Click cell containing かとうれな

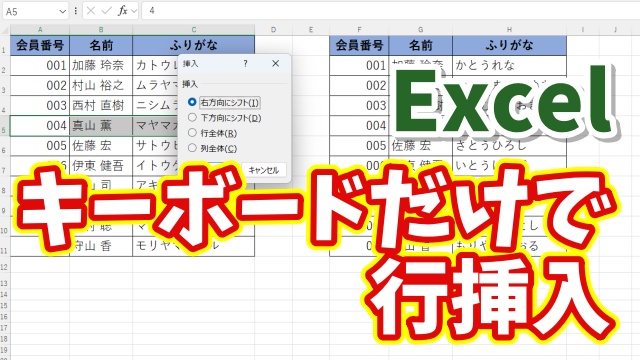point(509,65)
